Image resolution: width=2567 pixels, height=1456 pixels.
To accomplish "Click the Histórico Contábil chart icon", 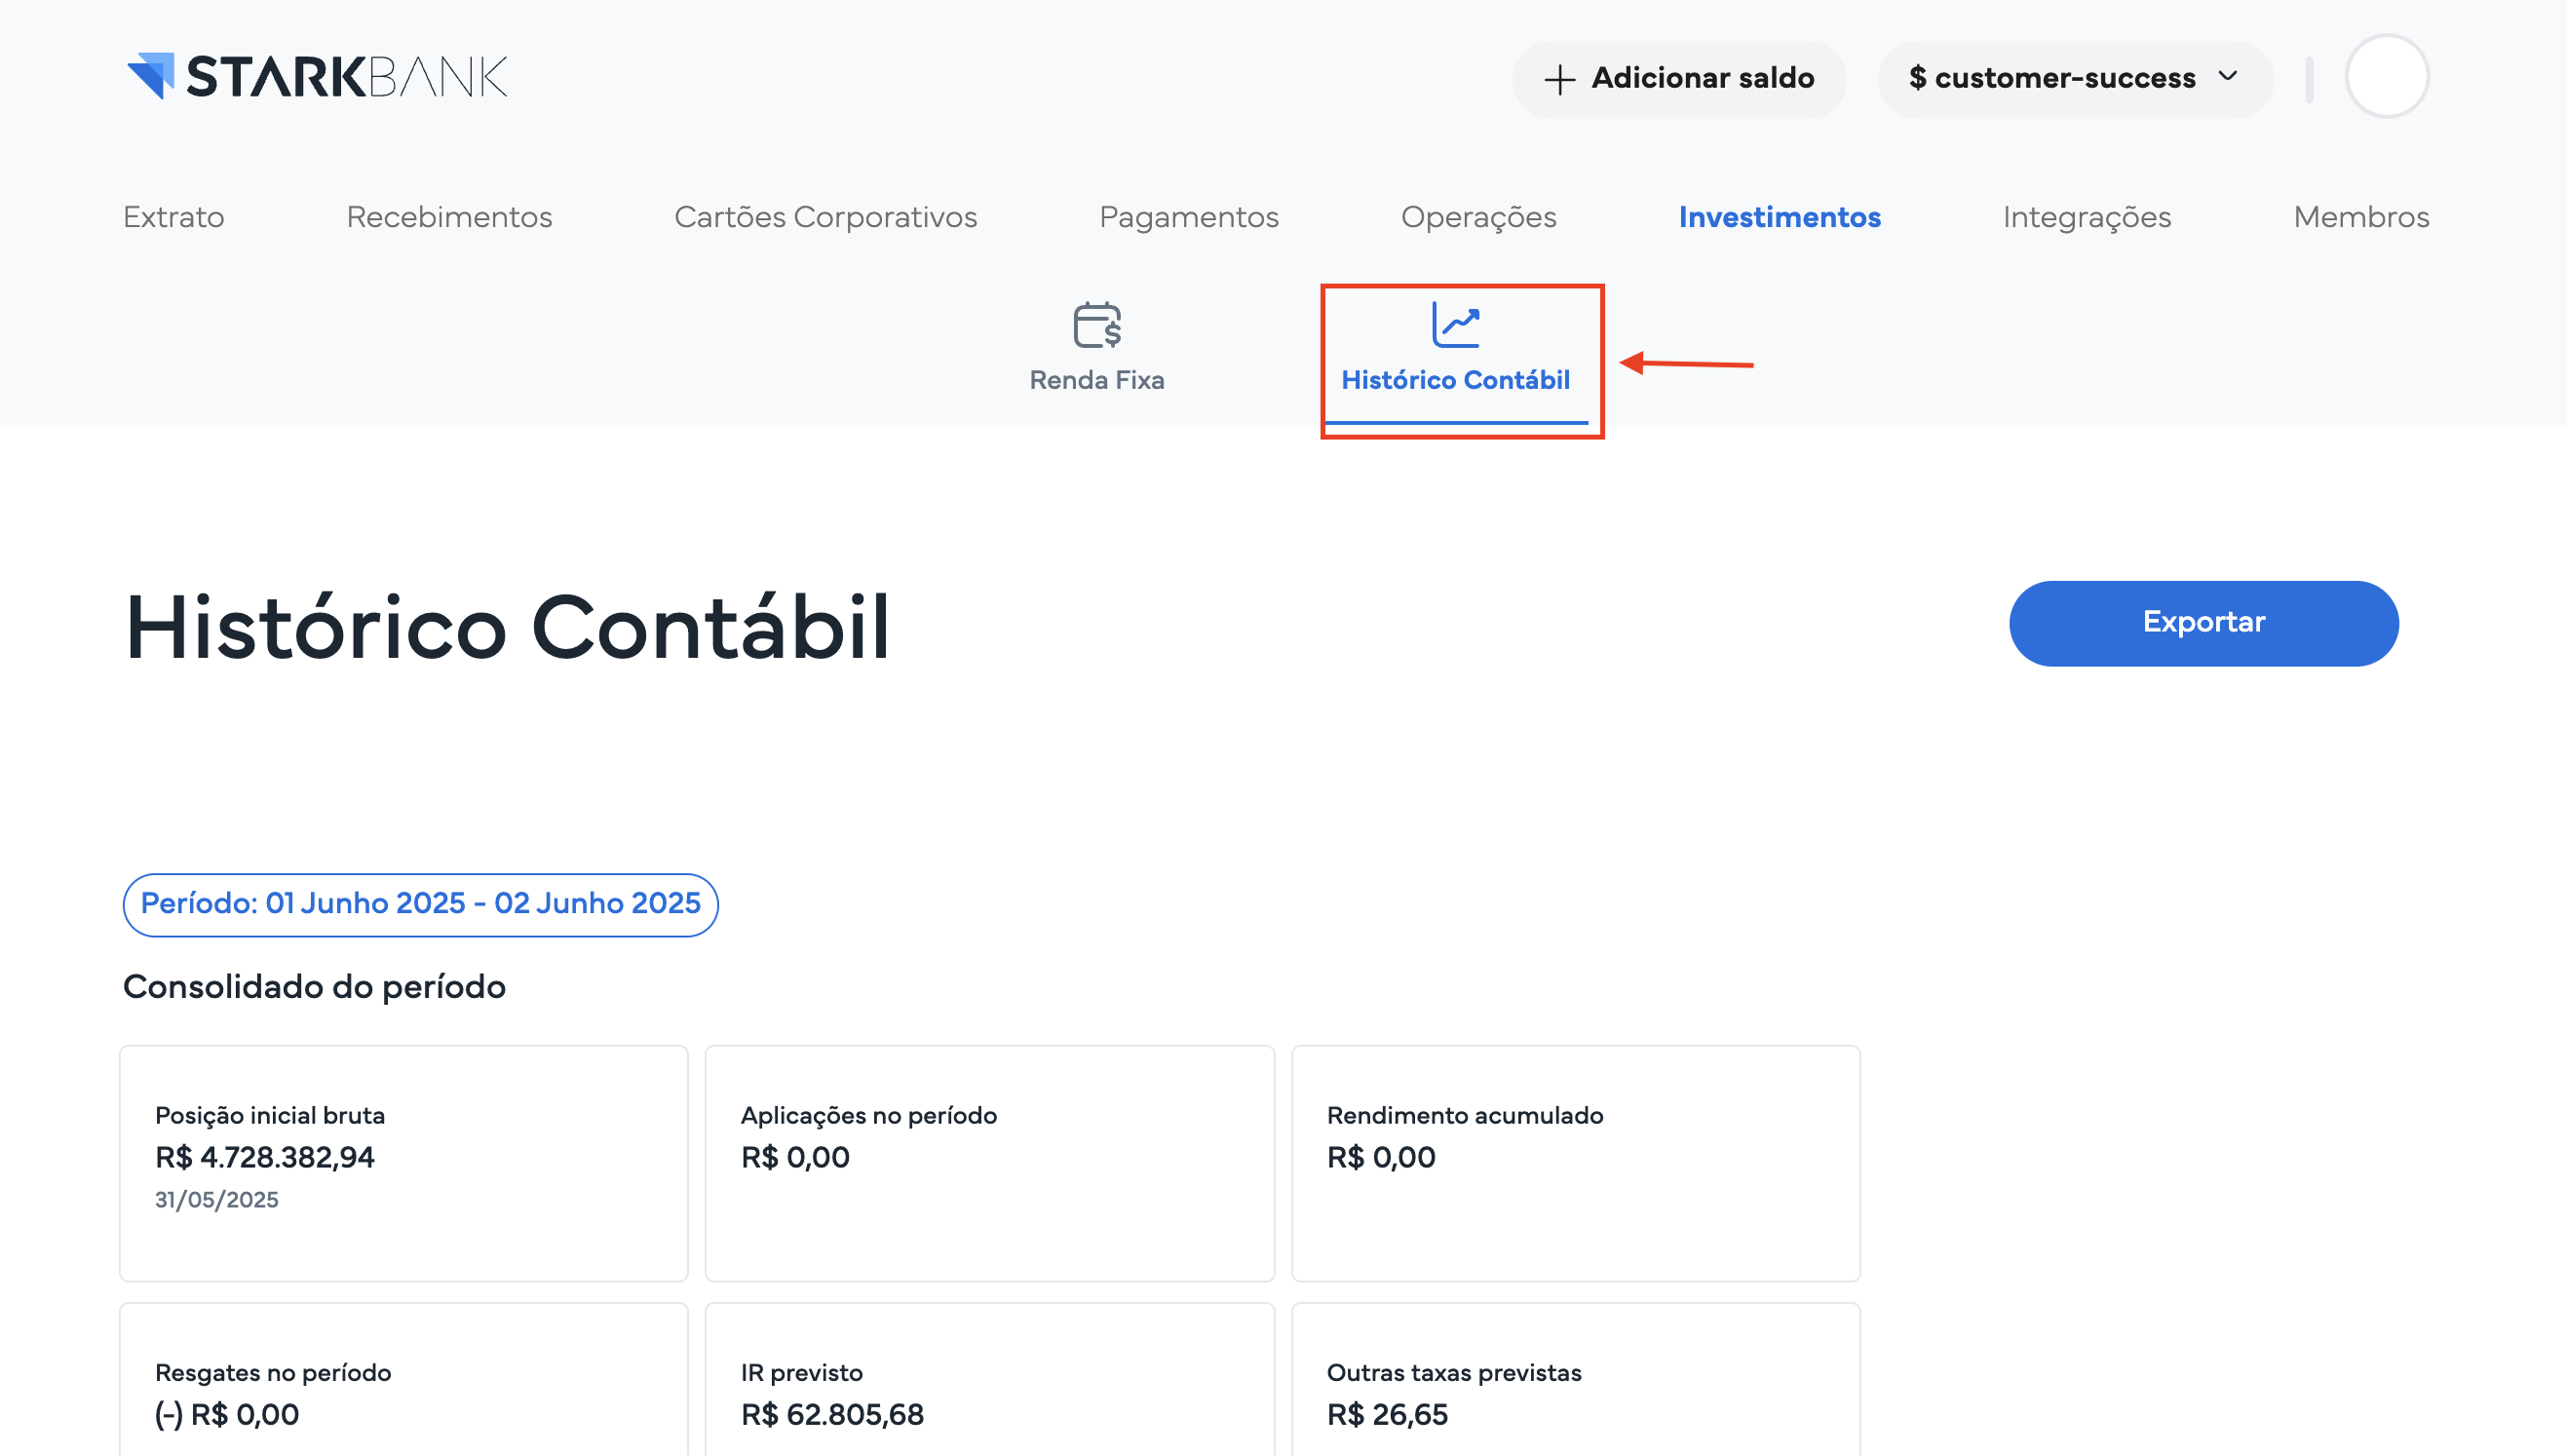I will coord(1455,325).
